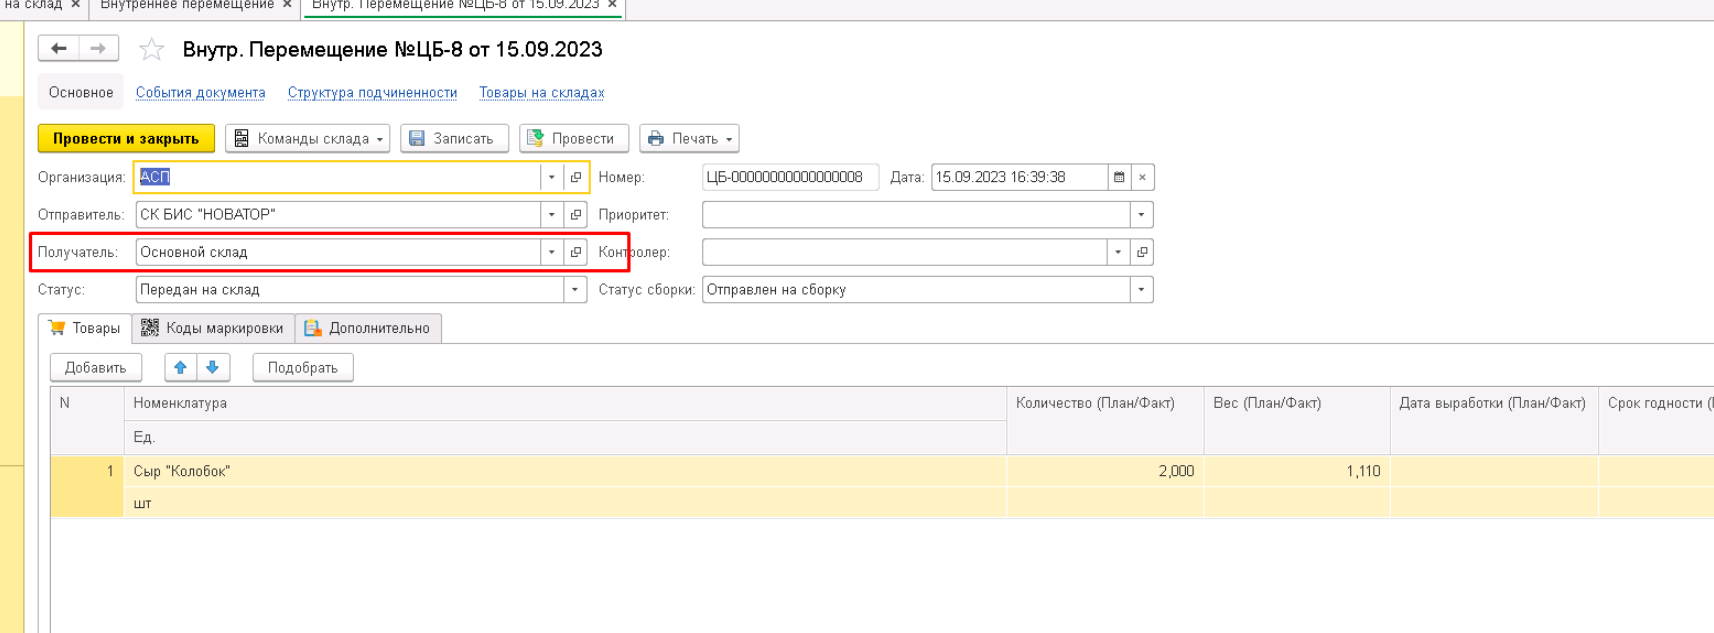1714x633 pixels.
Task: Focus the Получатель field Основной склад
Action: click(x=338, y=252)
